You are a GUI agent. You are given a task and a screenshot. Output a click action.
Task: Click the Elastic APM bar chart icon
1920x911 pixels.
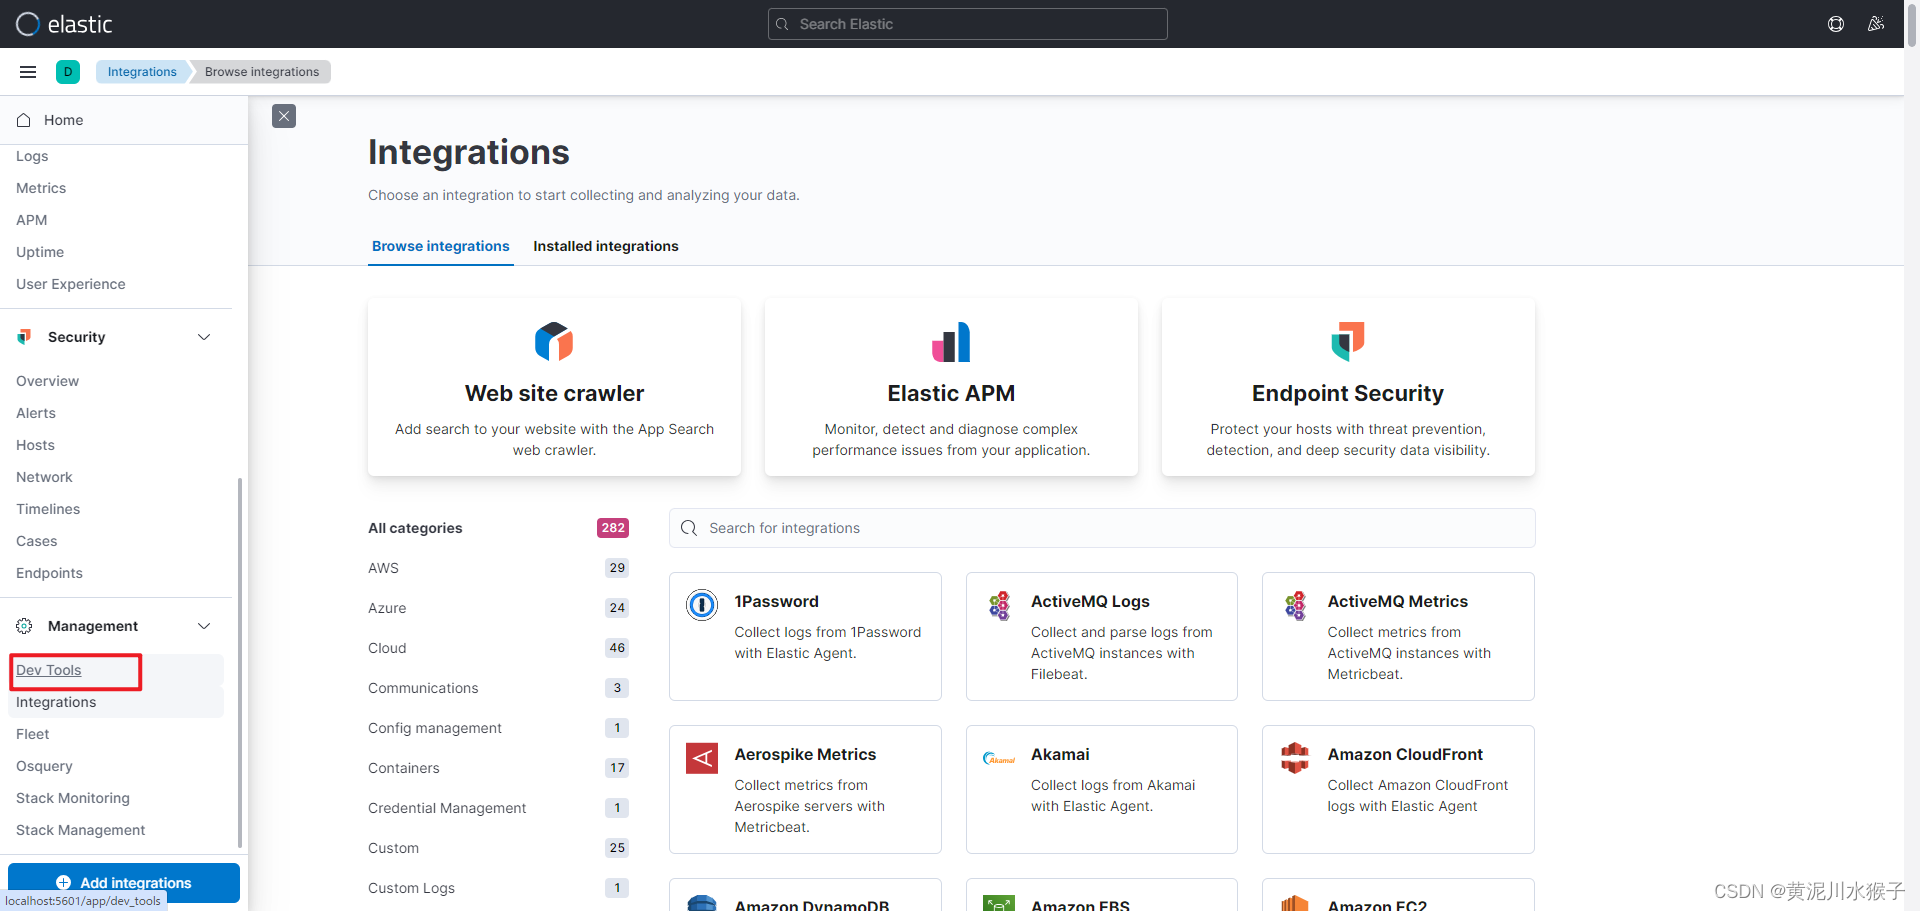click(x=951, y=342)
